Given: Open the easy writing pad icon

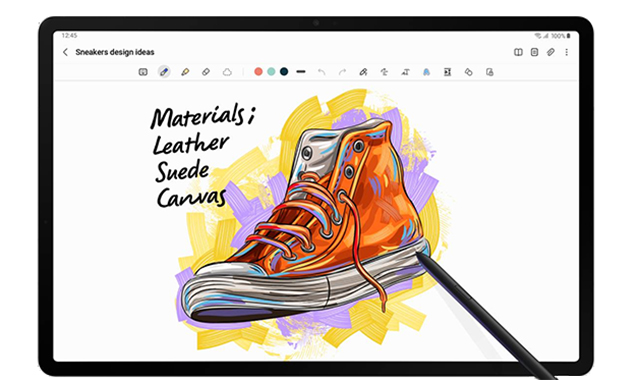Looking at the screenshot, I should 447,72.
